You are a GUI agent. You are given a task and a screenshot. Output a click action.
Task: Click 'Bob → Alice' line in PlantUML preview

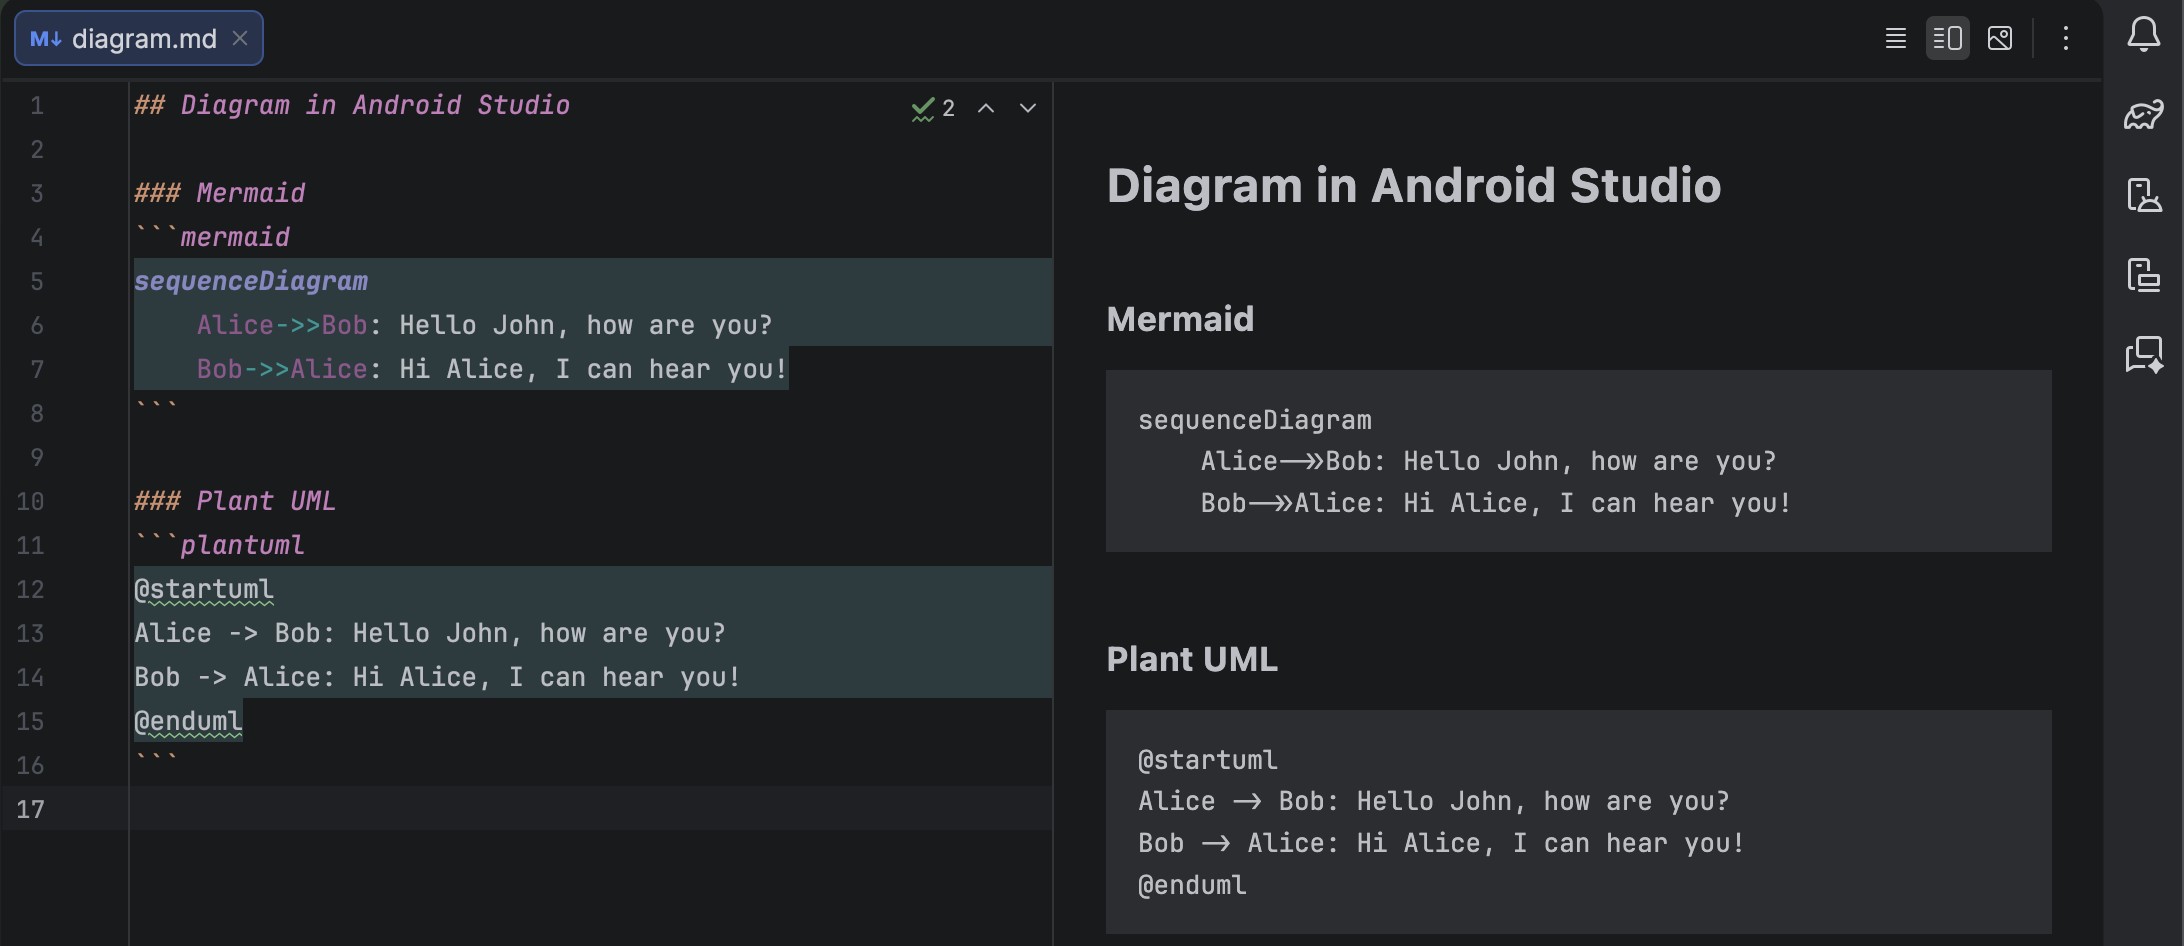click(1441, 843)
